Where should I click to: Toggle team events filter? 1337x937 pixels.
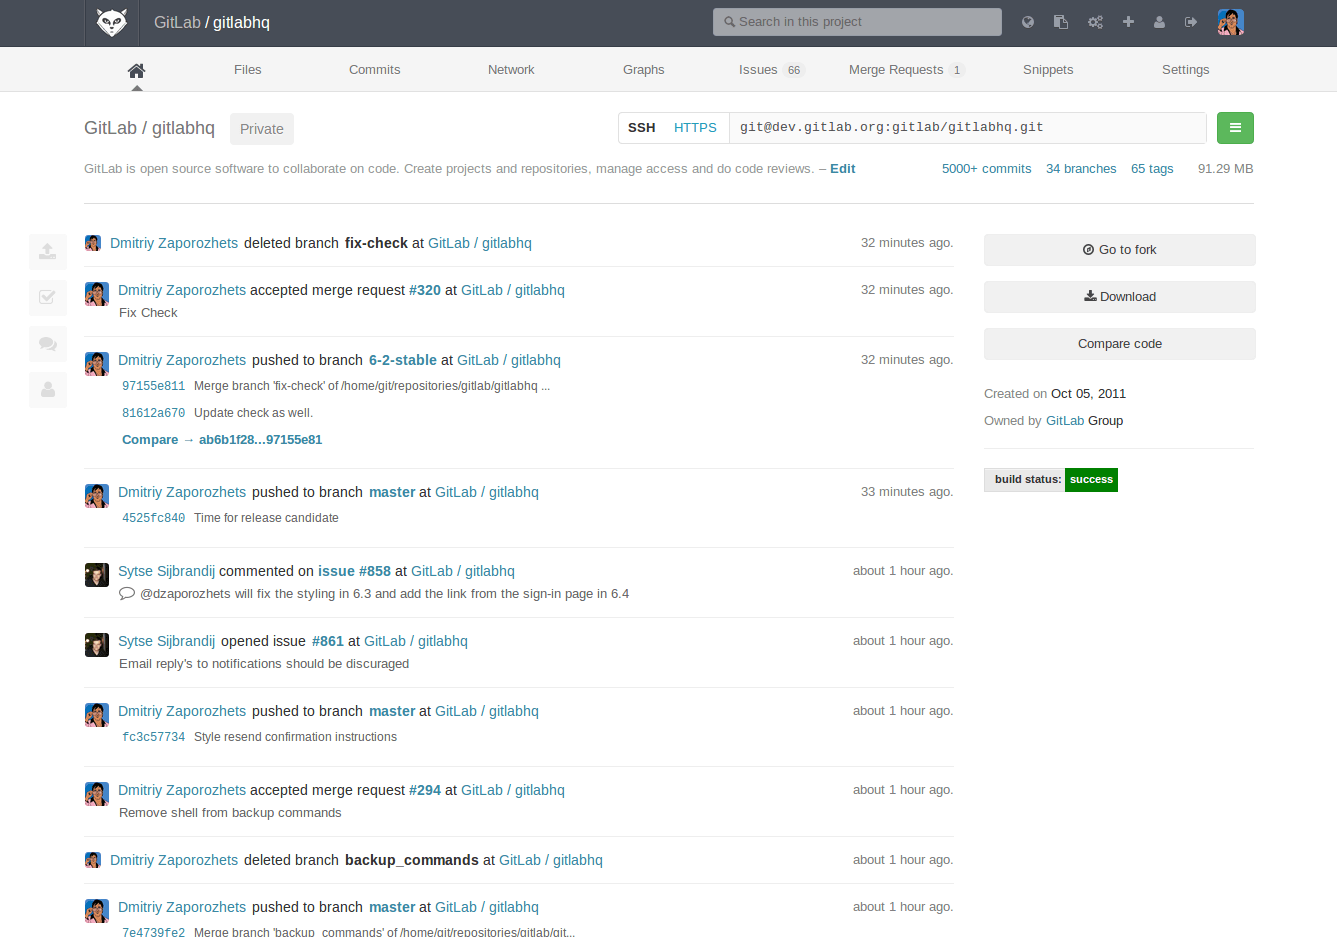click(x=48, y=390)
